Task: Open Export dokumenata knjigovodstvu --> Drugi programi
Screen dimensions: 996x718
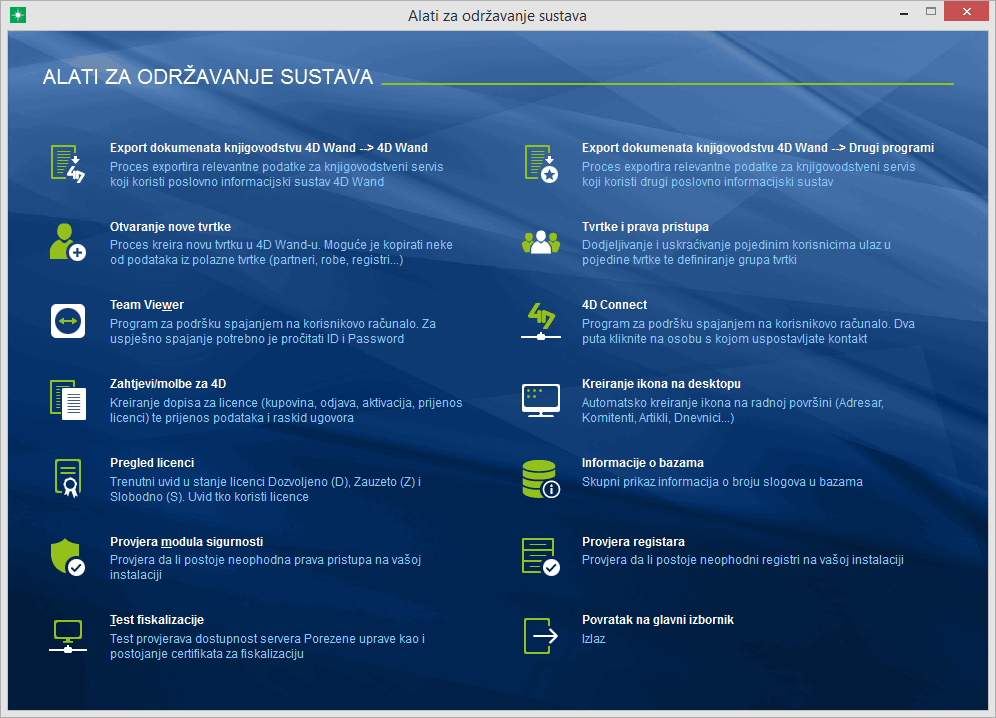Action: coord(758,147)
